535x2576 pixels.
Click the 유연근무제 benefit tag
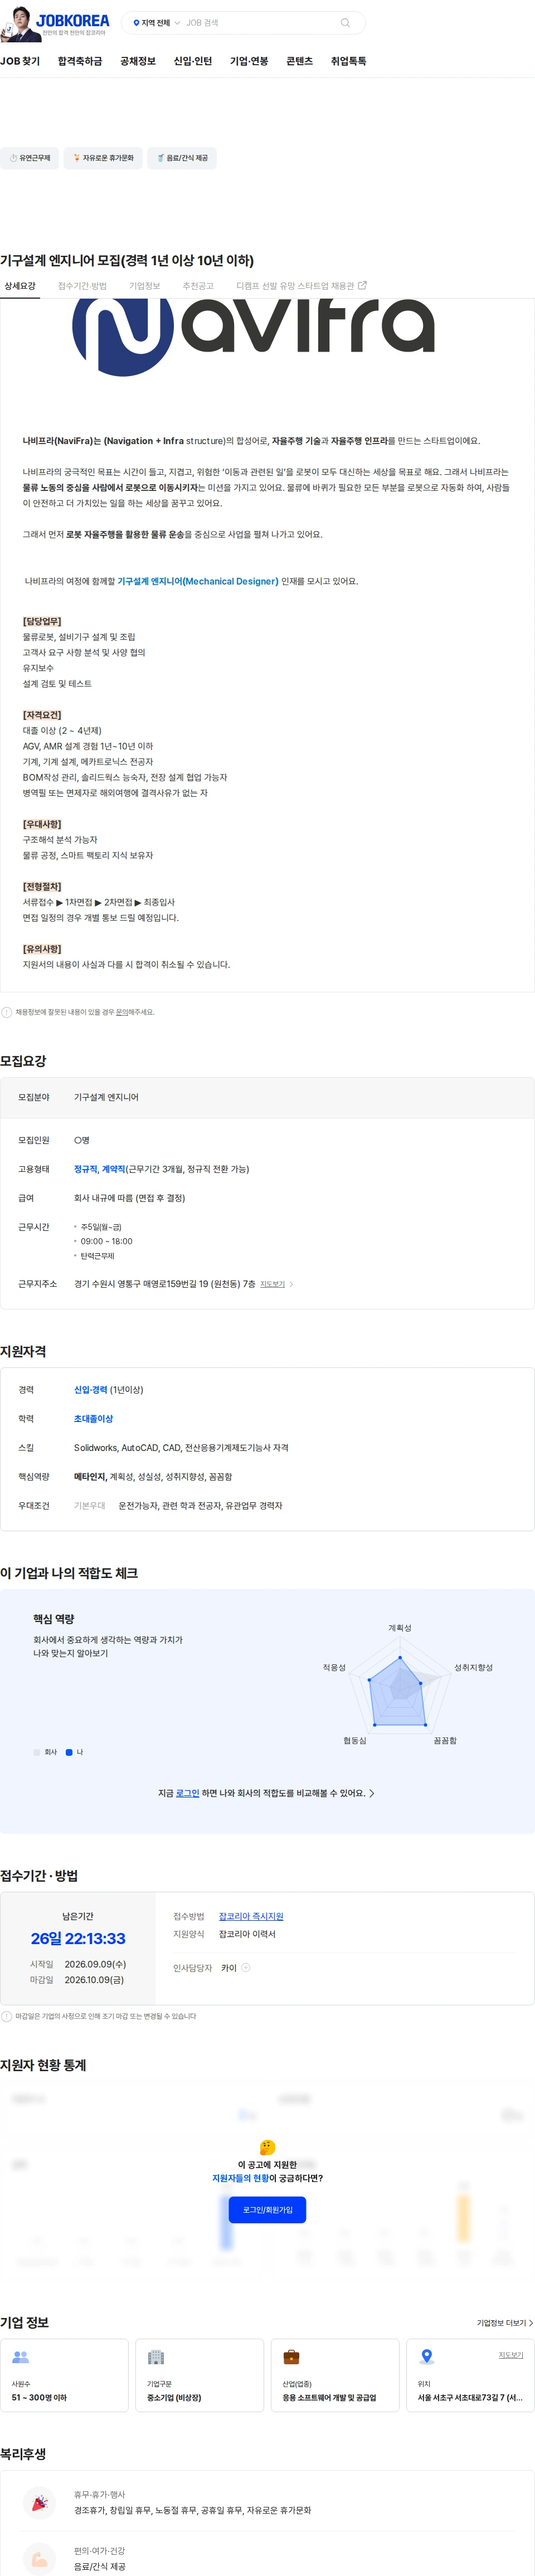tap(29, 158)
